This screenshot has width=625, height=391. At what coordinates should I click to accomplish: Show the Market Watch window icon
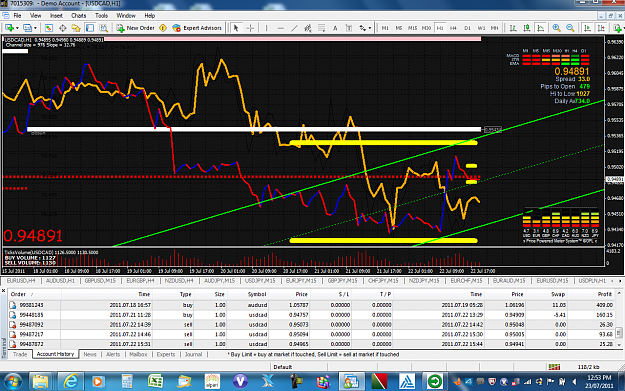(49, 28)
